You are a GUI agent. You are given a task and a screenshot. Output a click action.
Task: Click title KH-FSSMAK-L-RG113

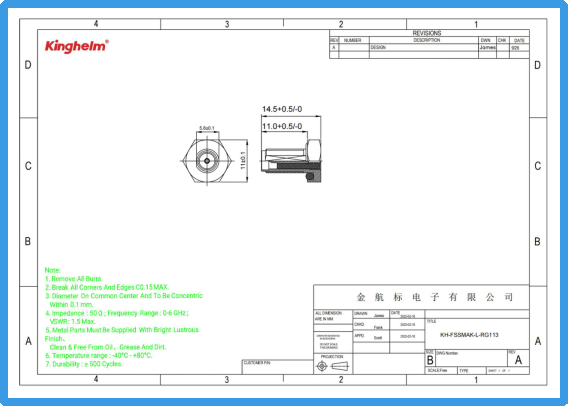coord(469,335)
